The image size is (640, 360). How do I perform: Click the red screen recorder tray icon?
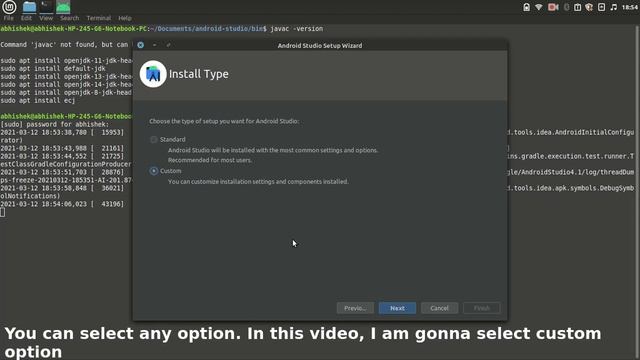point(553,7)
